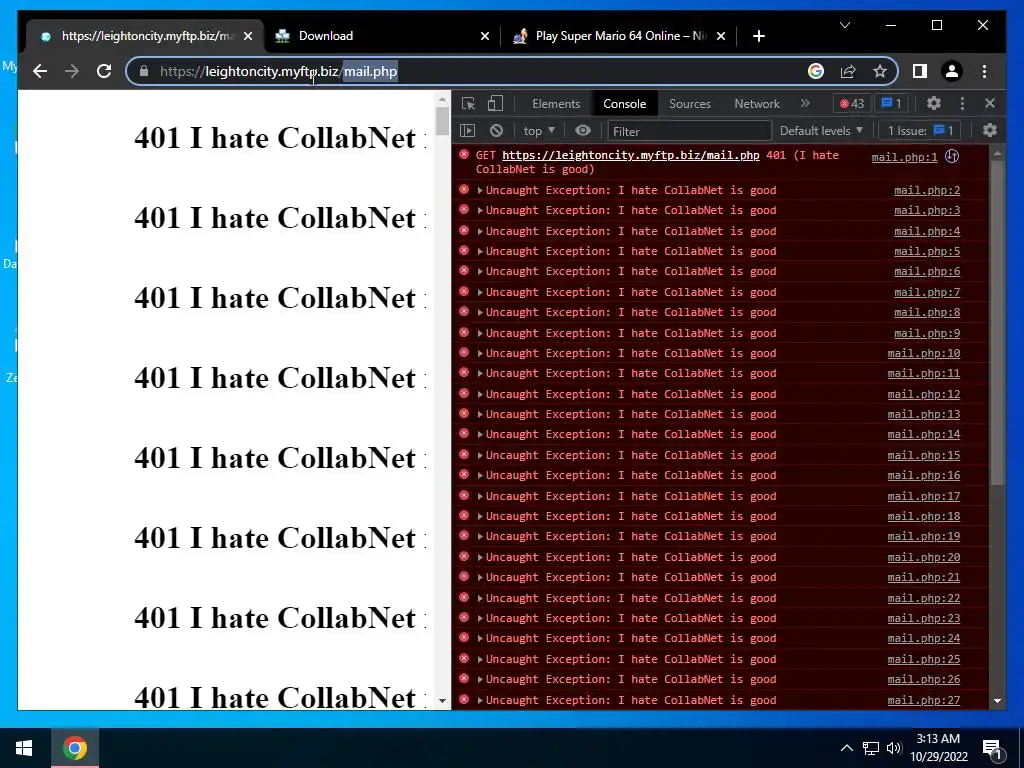Click page scrollbar down arrow

pos(443,701)
